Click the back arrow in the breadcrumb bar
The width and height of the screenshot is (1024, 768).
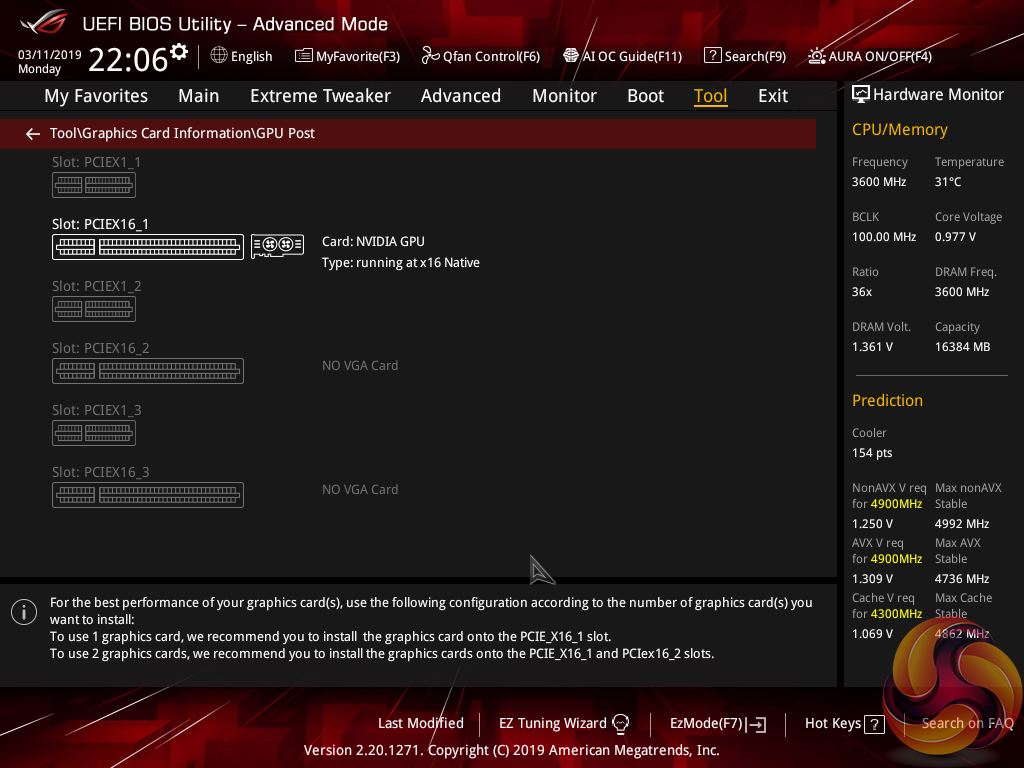33,134
